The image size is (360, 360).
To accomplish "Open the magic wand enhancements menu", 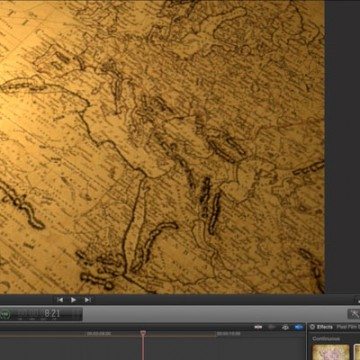I will [354, 314].
